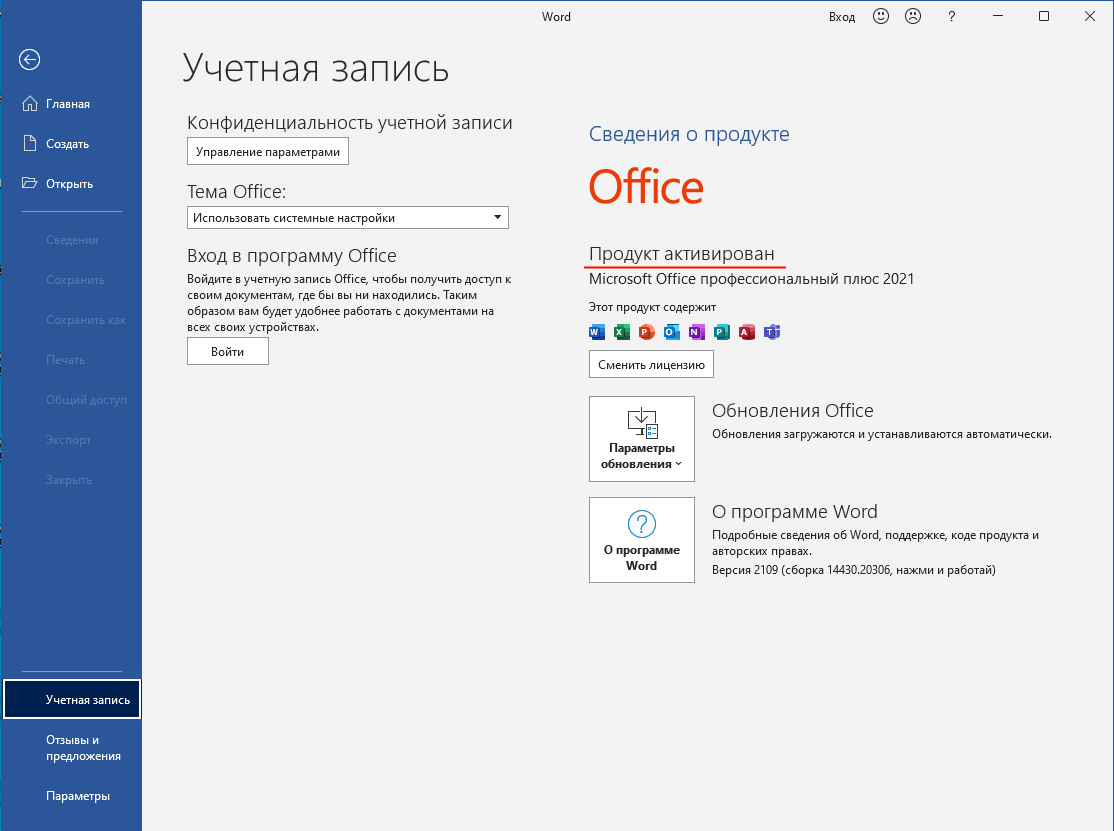Click the Учетная запись page title
This screenshot has width=1114, height=831.
point(315,68)
